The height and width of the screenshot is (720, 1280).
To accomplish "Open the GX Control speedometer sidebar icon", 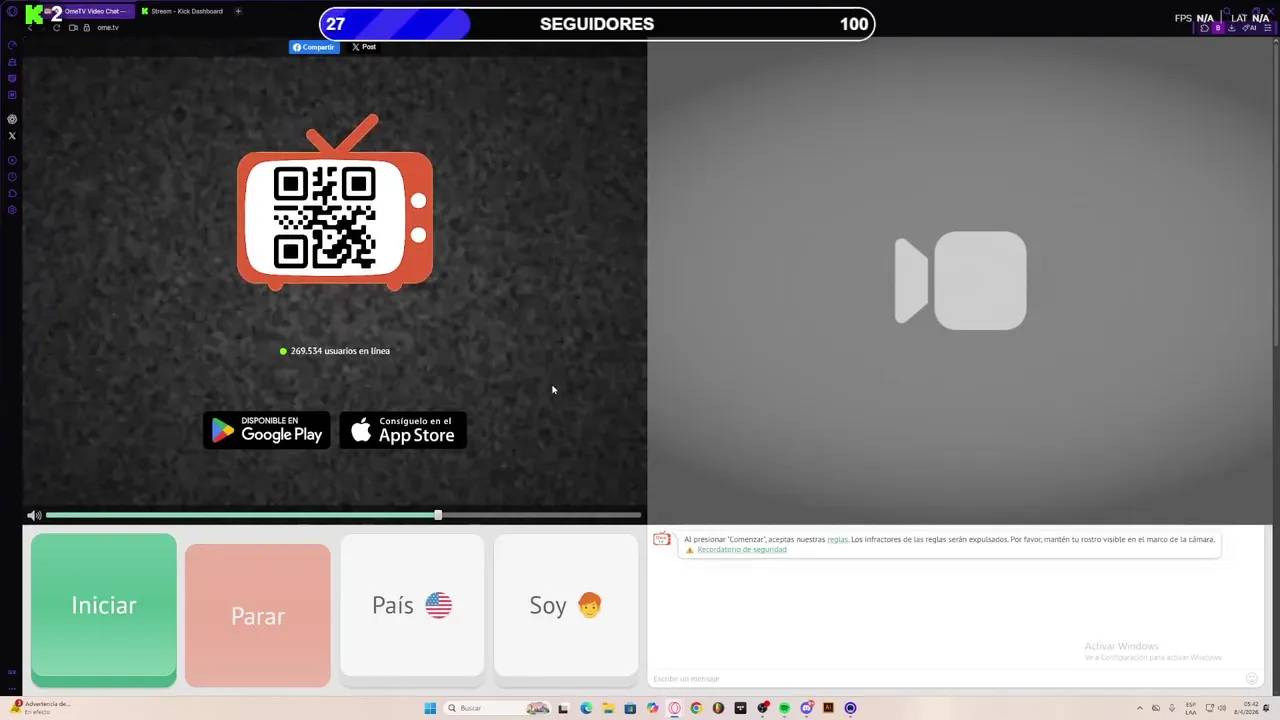I will pyautogui.click(x=12, y=46).
